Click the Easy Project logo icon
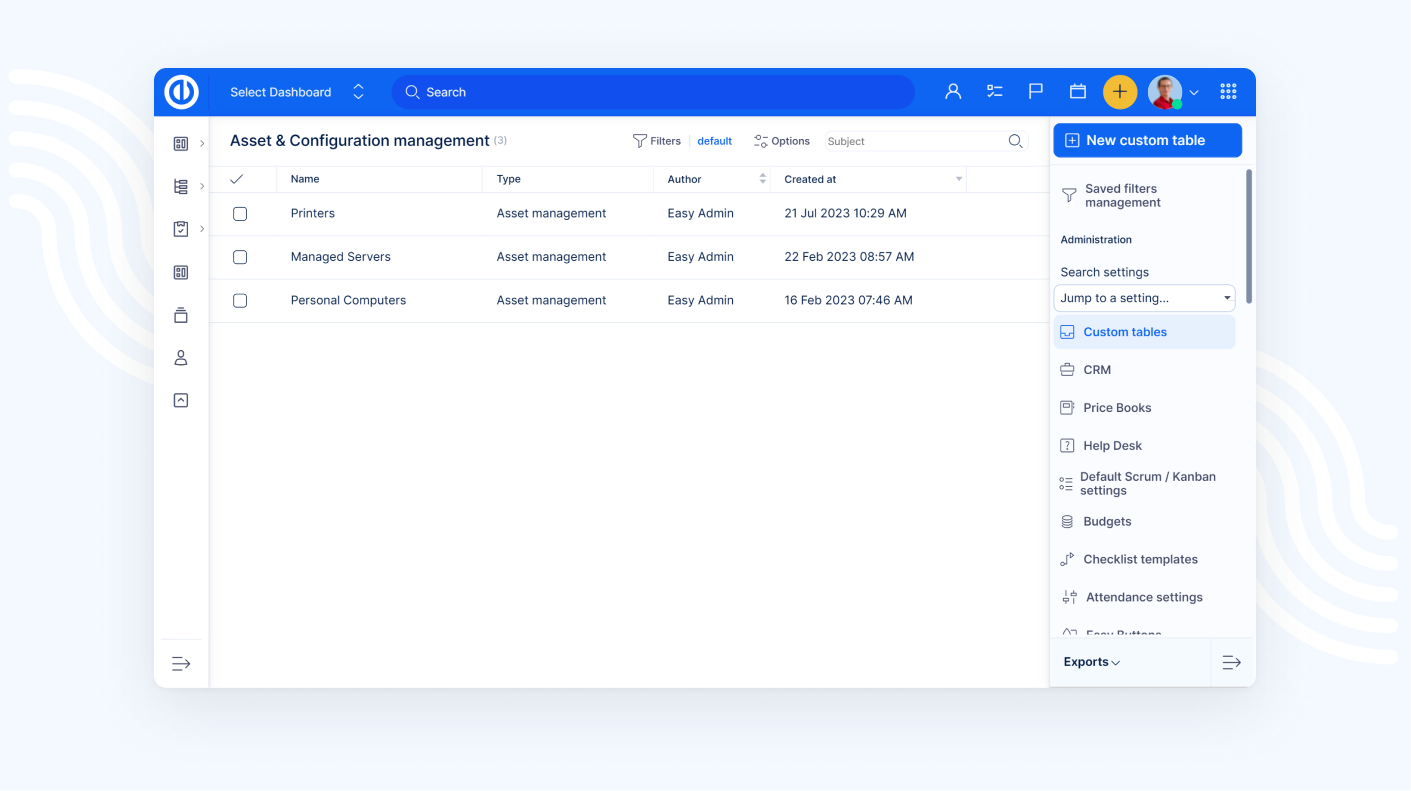The height and width of the screenshot is (791, 1411). point(182,92)
